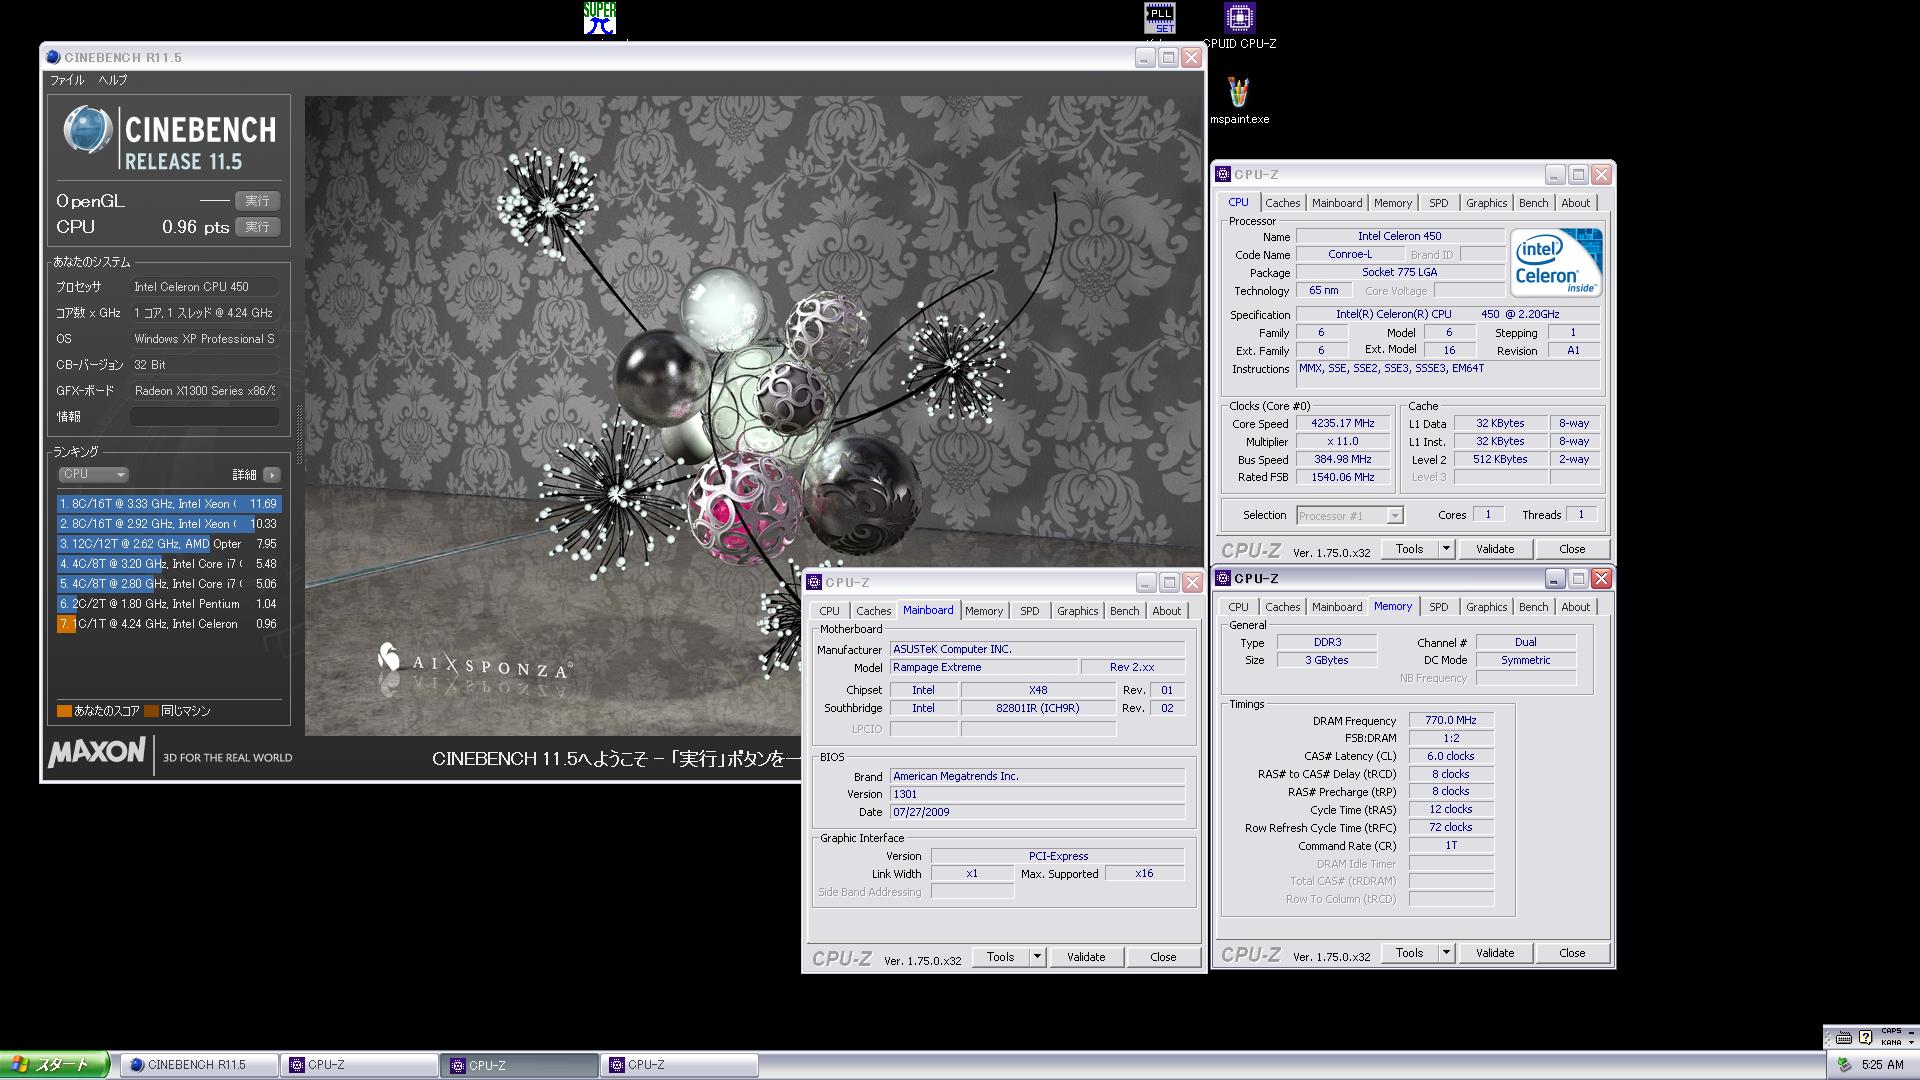Open SPD tab in top CPU-Z window
Viewport: 1920px width, 1080px height.
click(1438, 203)
